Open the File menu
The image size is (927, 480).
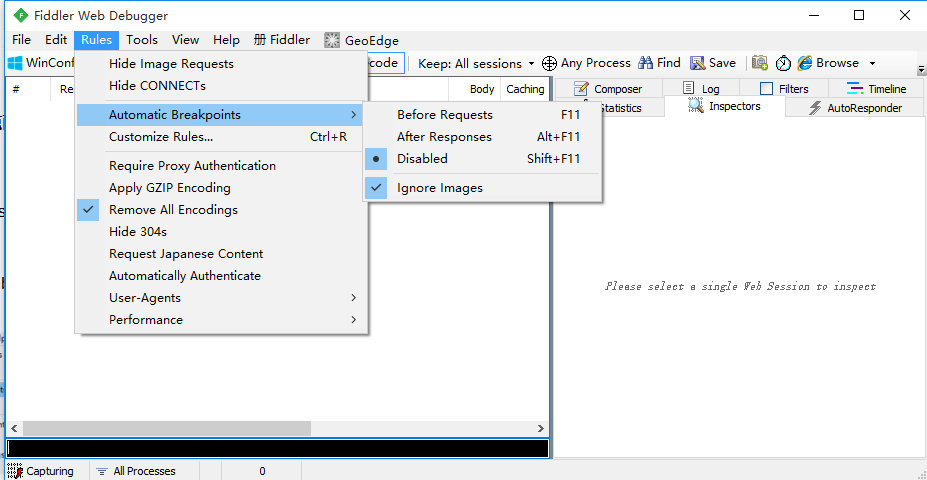tap(21, 40)
